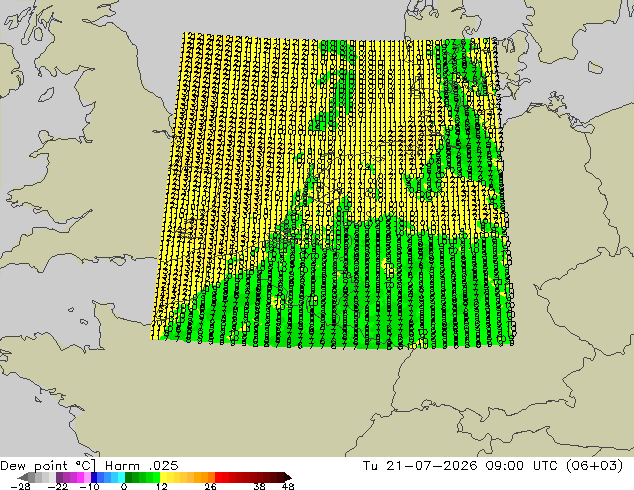Click the '(06+03)' run offset text
634x490 pixels.
tap(594, 466)
